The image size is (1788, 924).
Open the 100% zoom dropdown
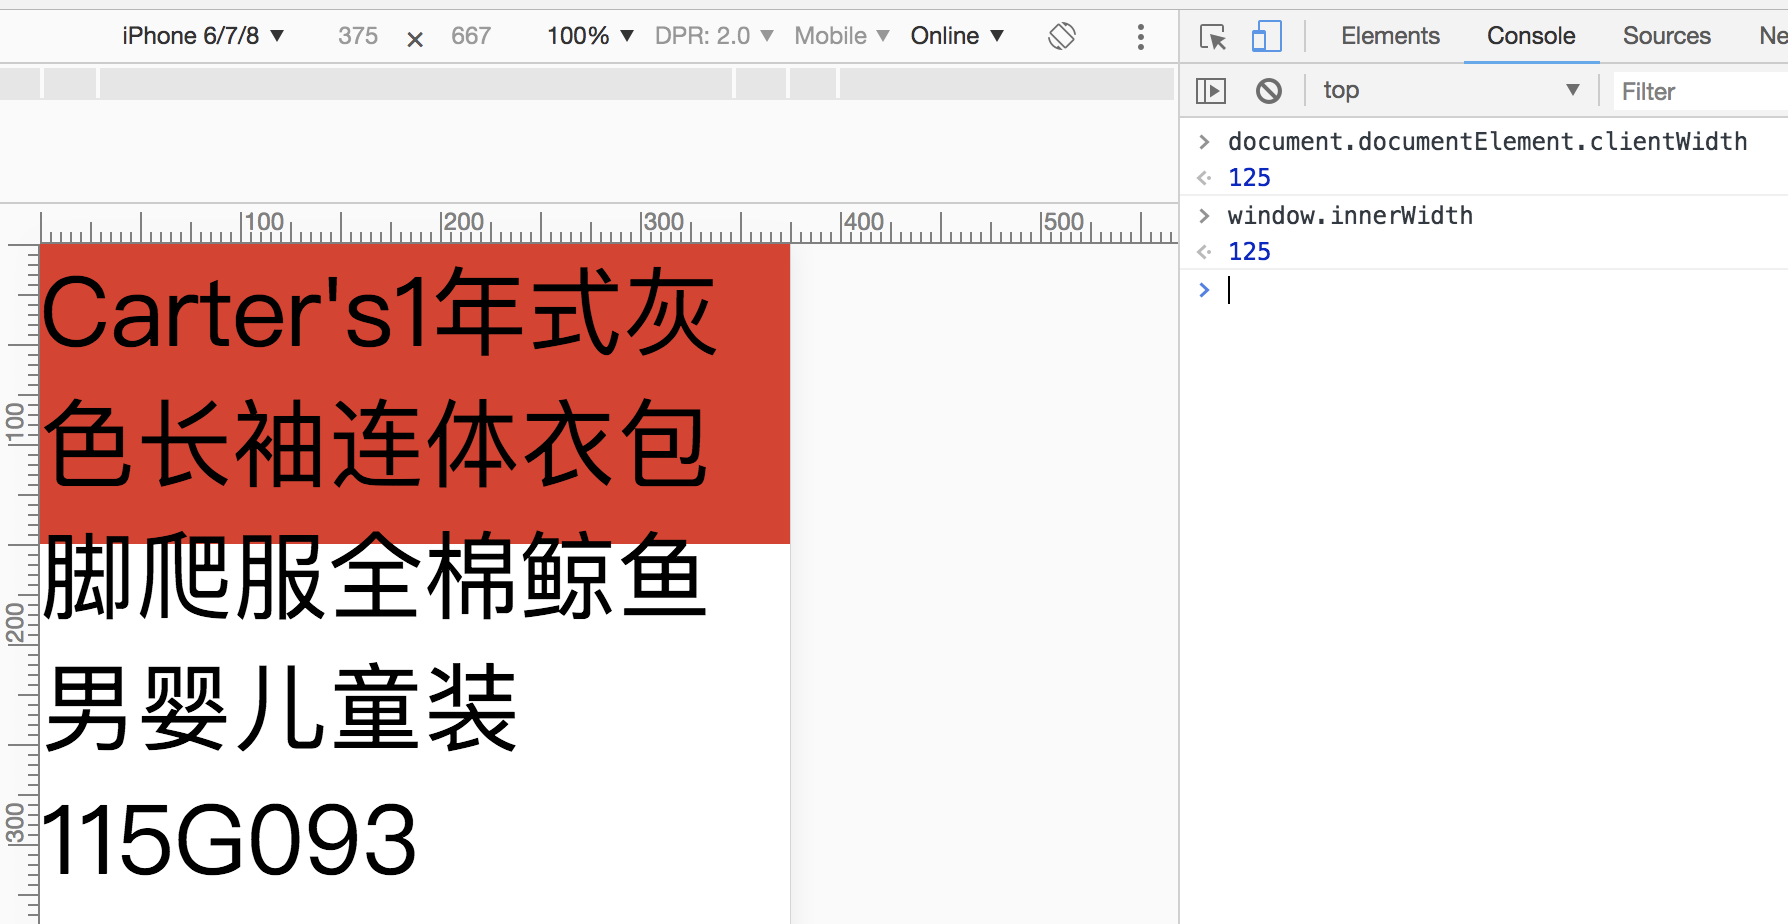point(590,36)
